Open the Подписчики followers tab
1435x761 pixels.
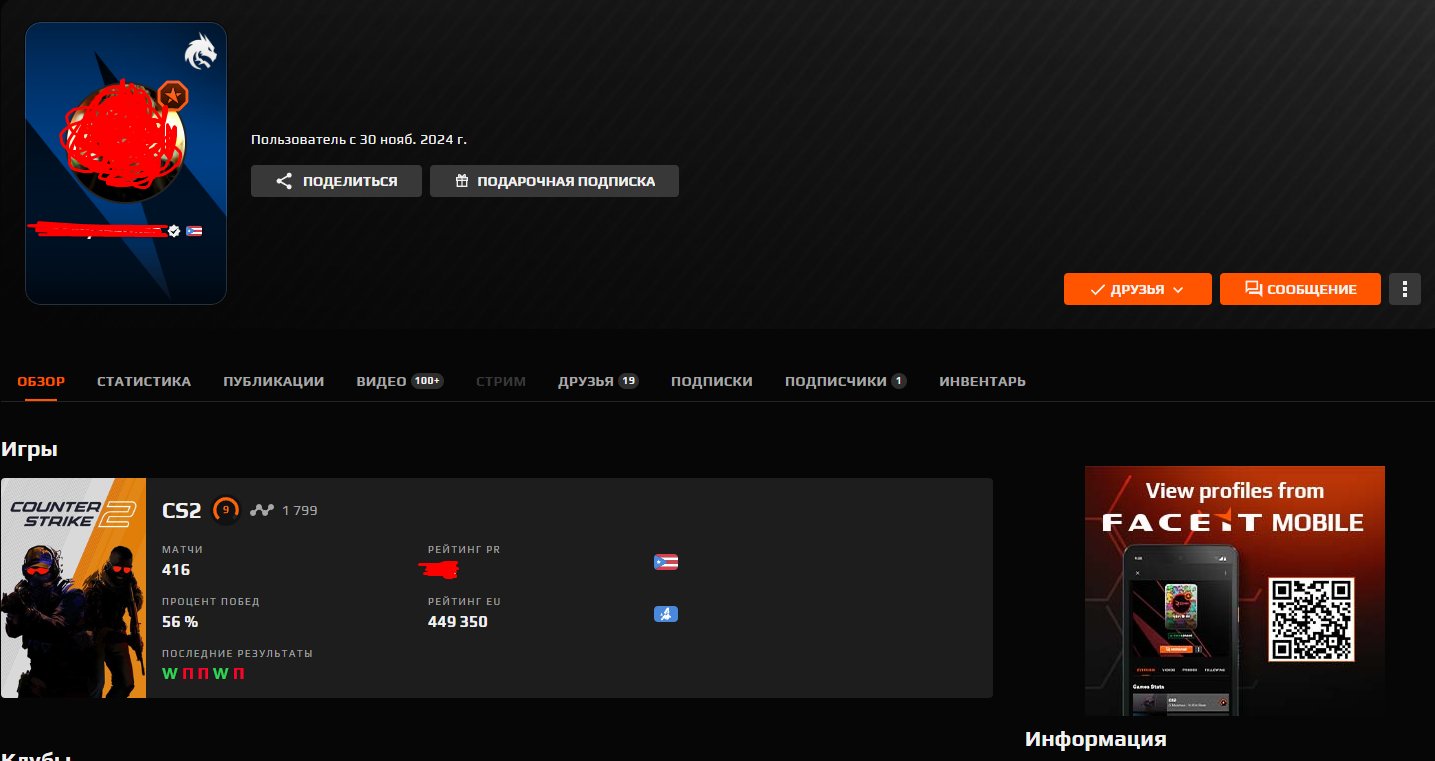(835, 381)
